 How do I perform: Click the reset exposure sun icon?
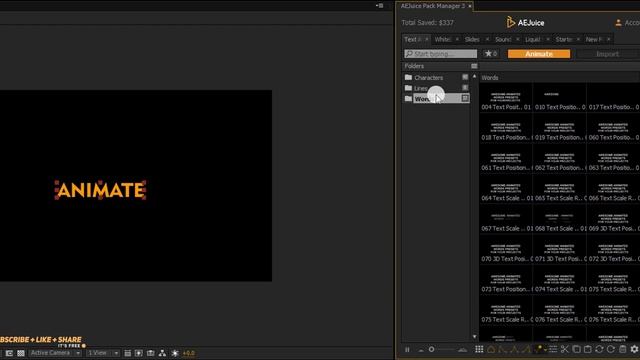(x=175, y=353)
